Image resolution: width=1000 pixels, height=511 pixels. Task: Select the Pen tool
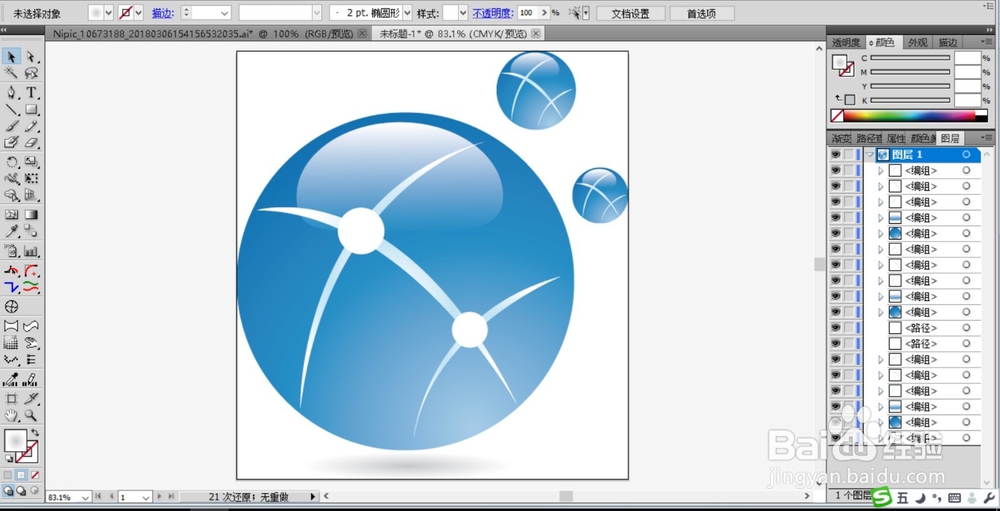[x=11, y=93]
